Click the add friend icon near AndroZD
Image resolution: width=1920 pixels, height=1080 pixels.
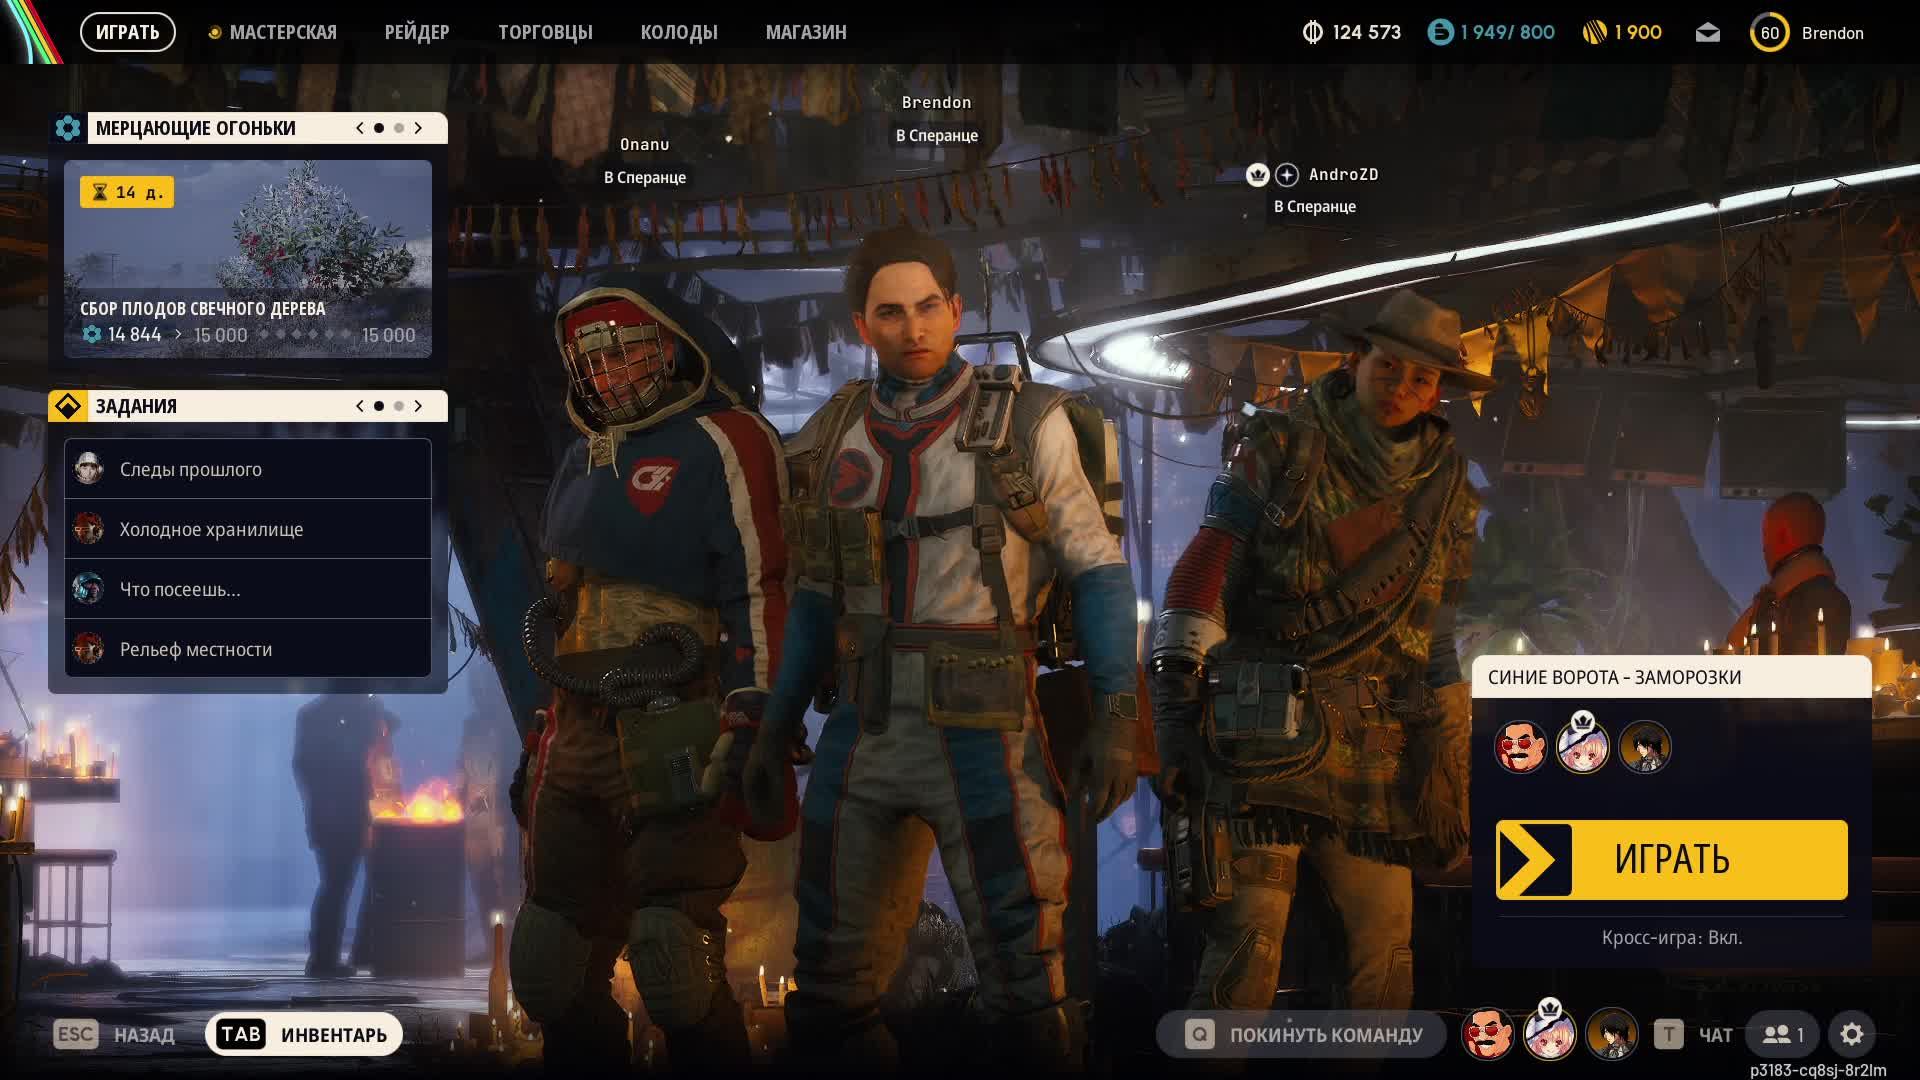(x=1287, y=175)
